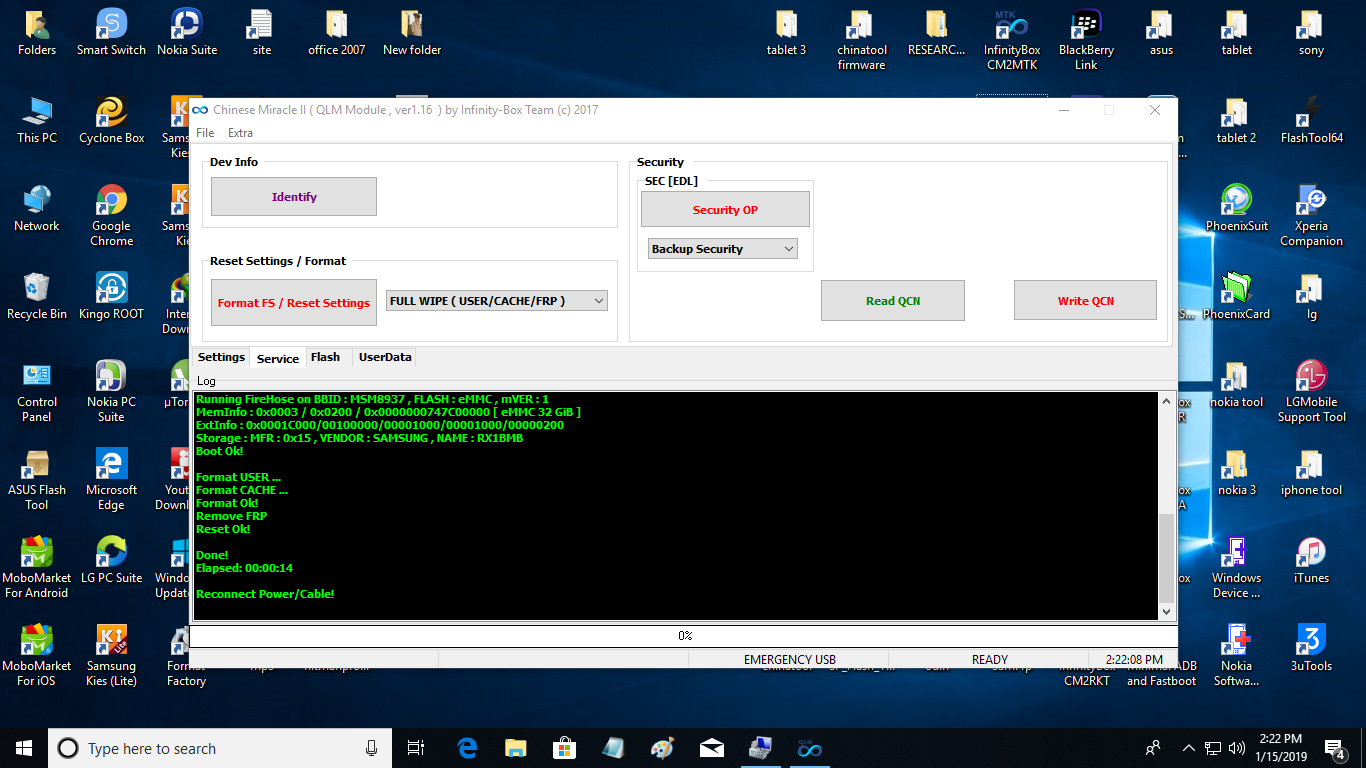Image resolution: width=1366 pixels, height=768 pixels.
Task: Select the Xperia Companion desktop icon
Action: pos(1311,217)
